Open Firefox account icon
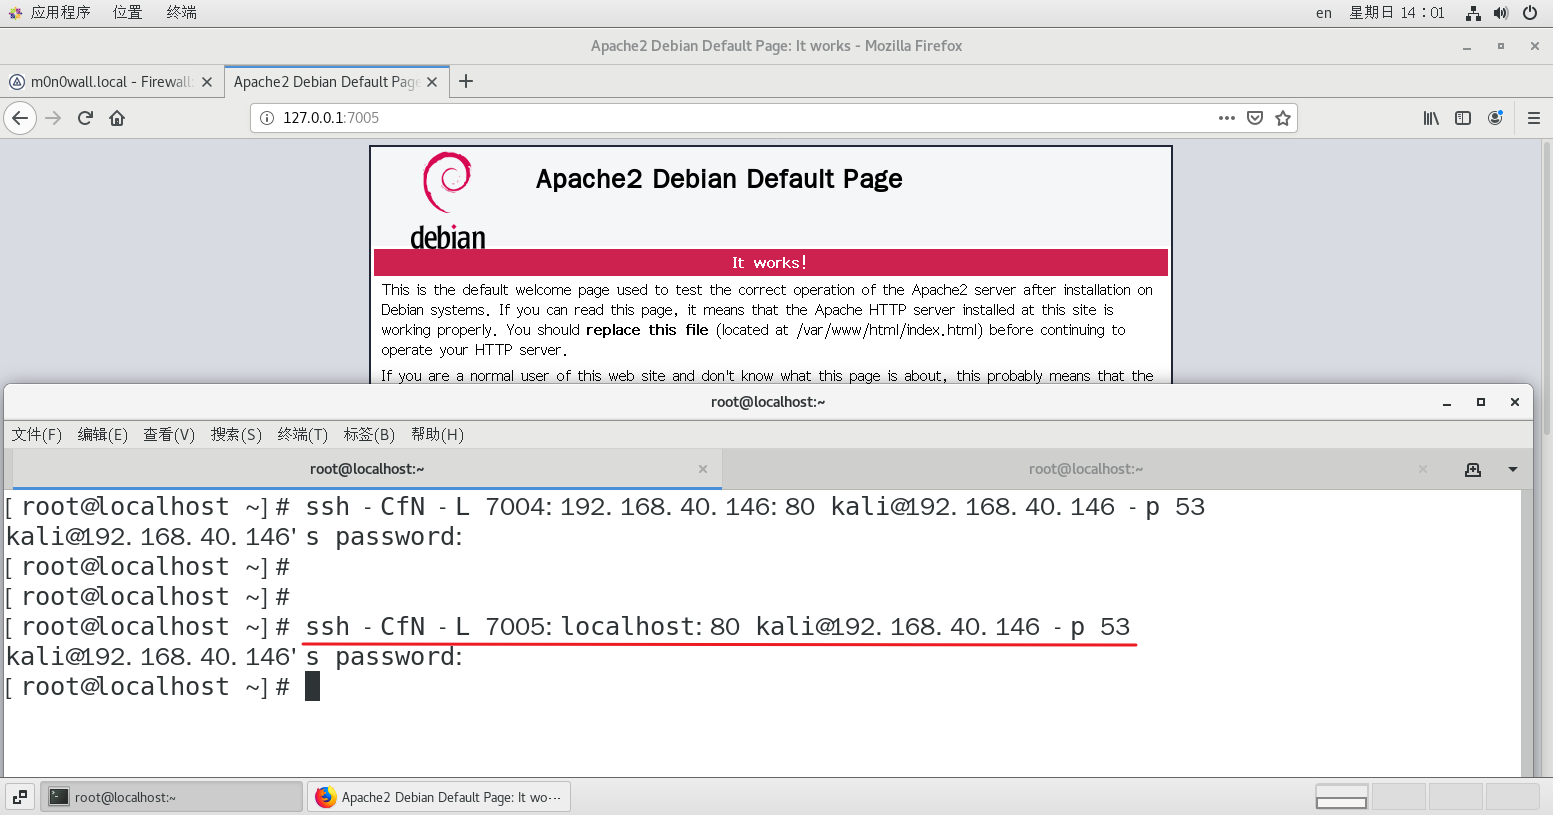 1495,118
